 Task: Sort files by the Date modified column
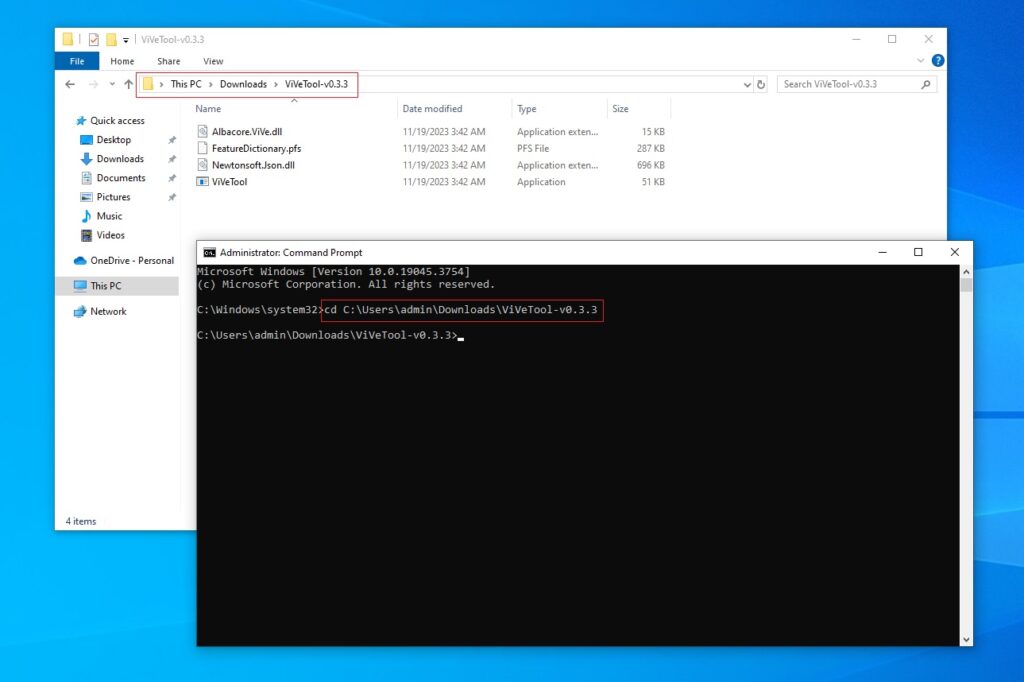coord(433,108)
